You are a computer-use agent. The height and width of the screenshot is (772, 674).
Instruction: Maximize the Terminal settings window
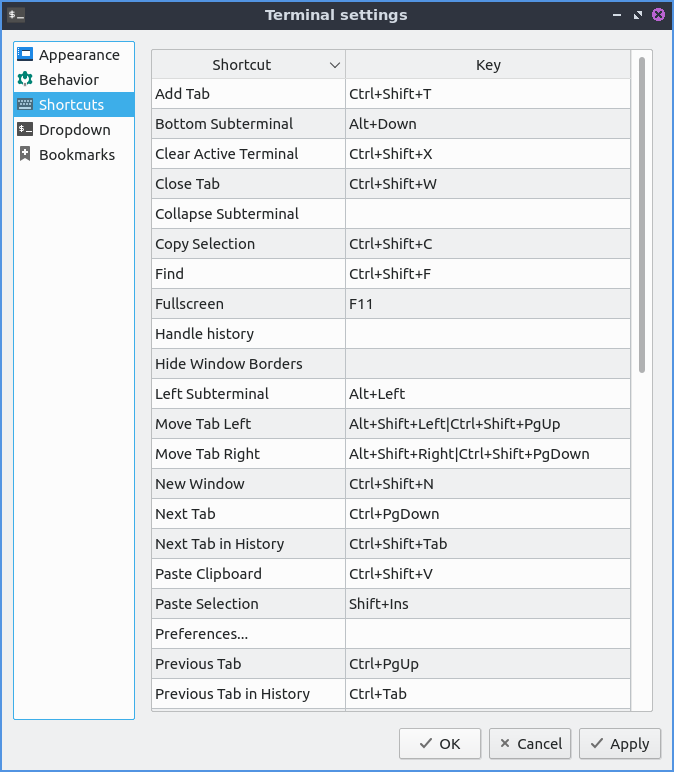638,15
